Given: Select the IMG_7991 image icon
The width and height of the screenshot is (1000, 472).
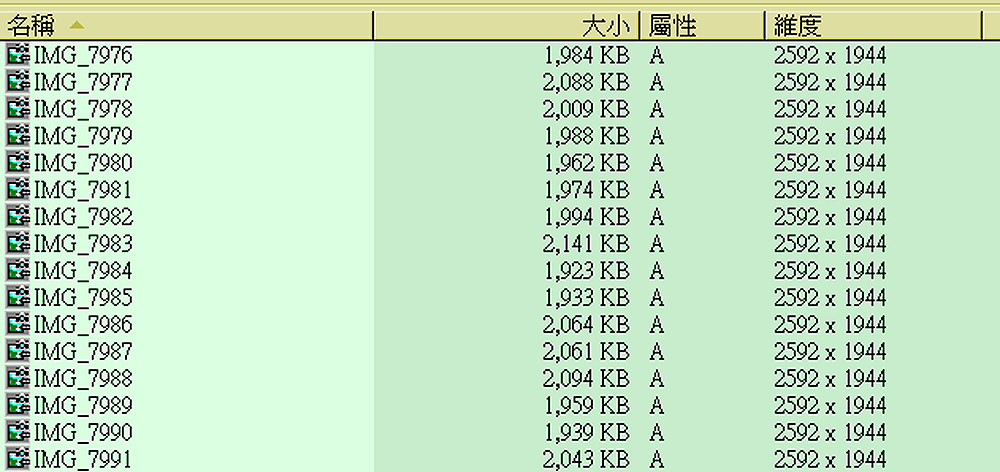Looking at the screenshot, I should click(x=18, y=459).
